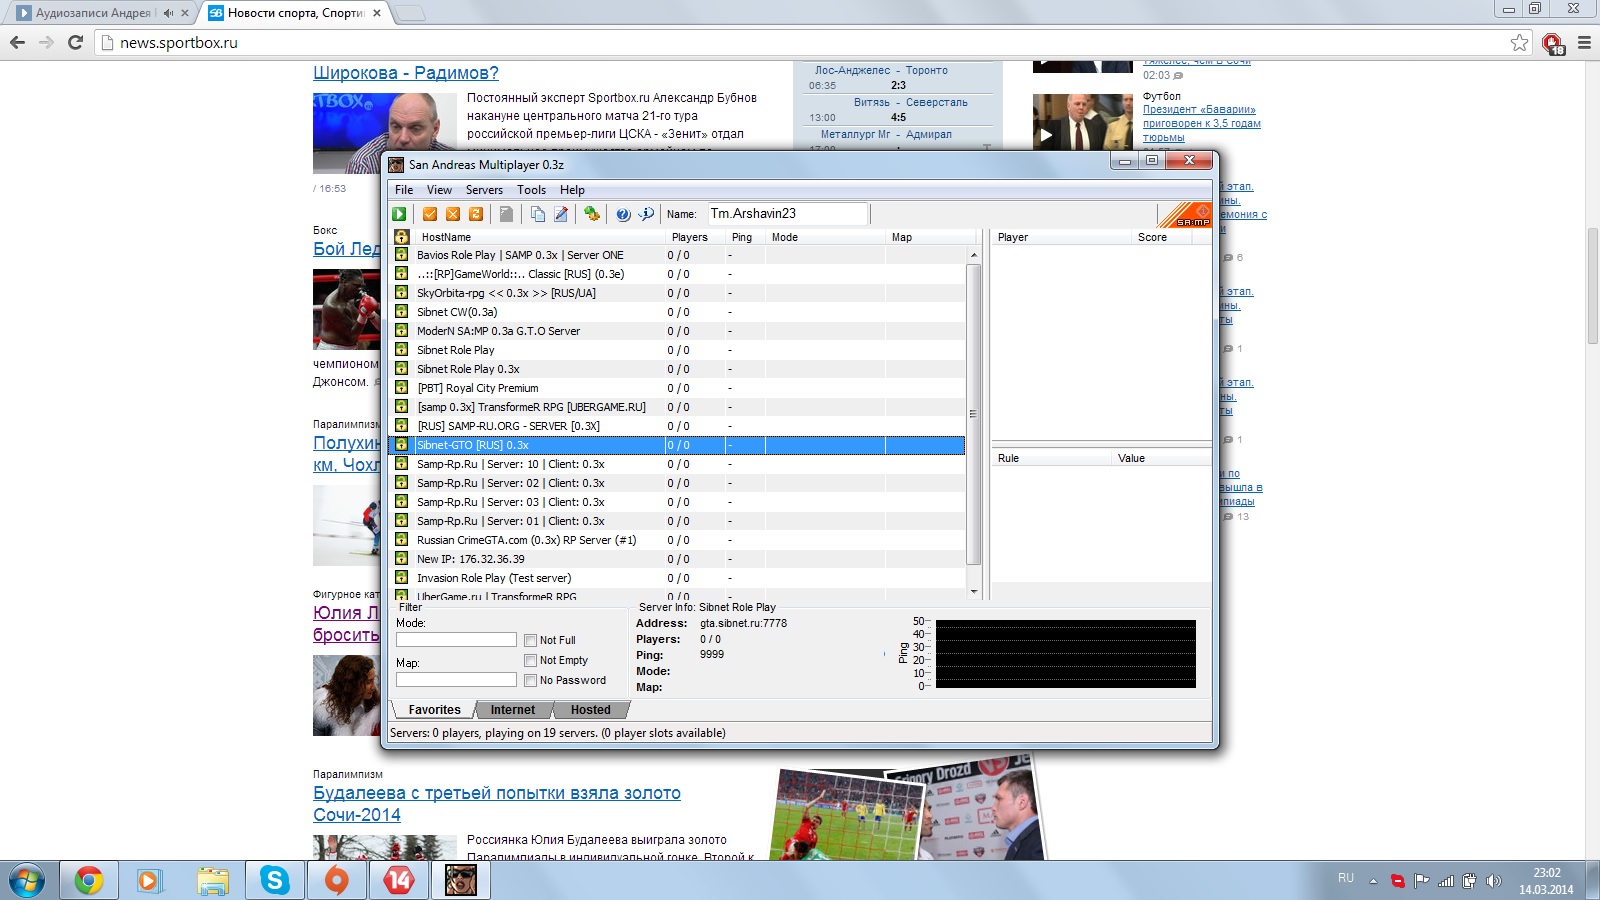The width and height of the screenshot is (1600, 900).
Task: Open the Help menu in SA-MP
Action: click(x=572, y=190)
